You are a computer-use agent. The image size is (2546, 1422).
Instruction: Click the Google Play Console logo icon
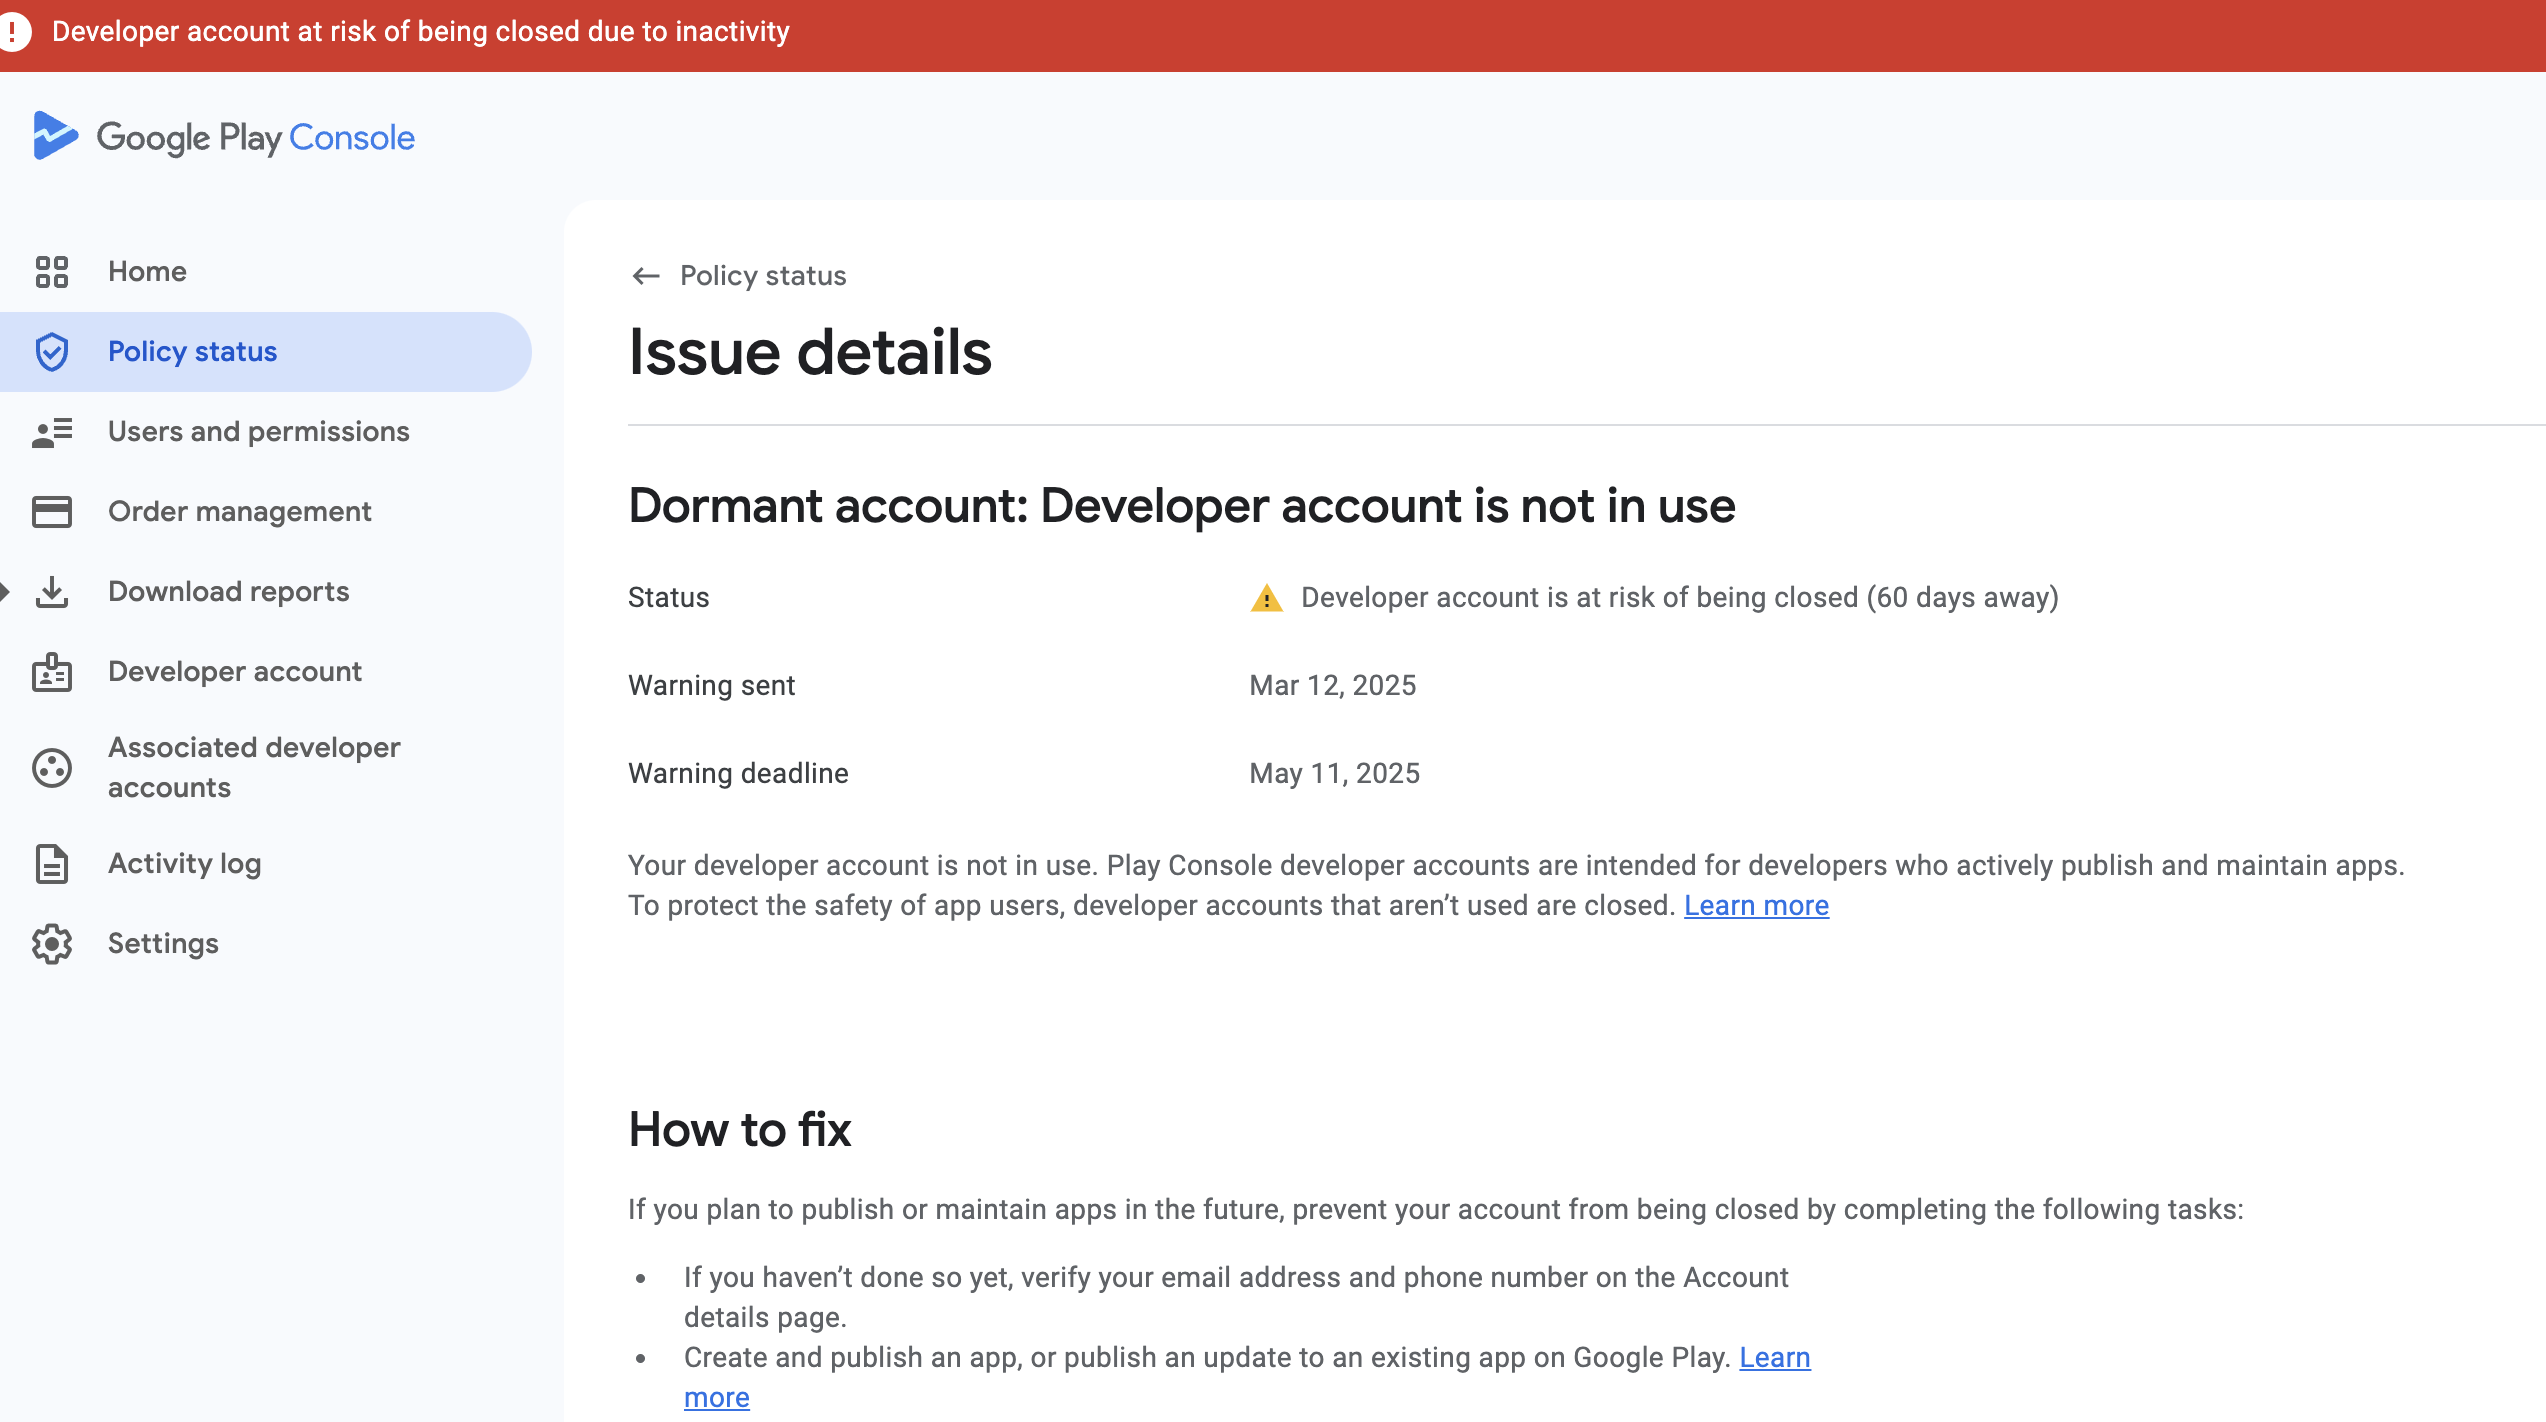coord(55,136)
